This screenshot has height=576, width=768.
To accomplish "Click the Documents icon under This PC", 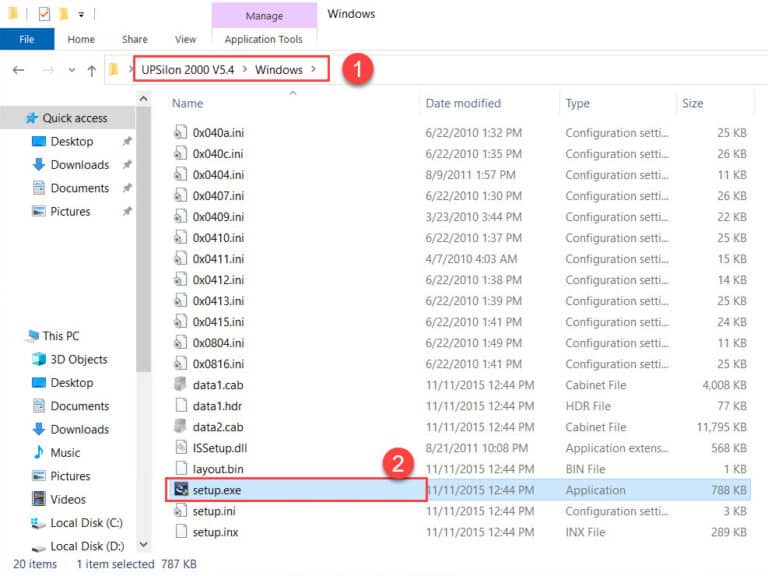I will coord(39,406).
